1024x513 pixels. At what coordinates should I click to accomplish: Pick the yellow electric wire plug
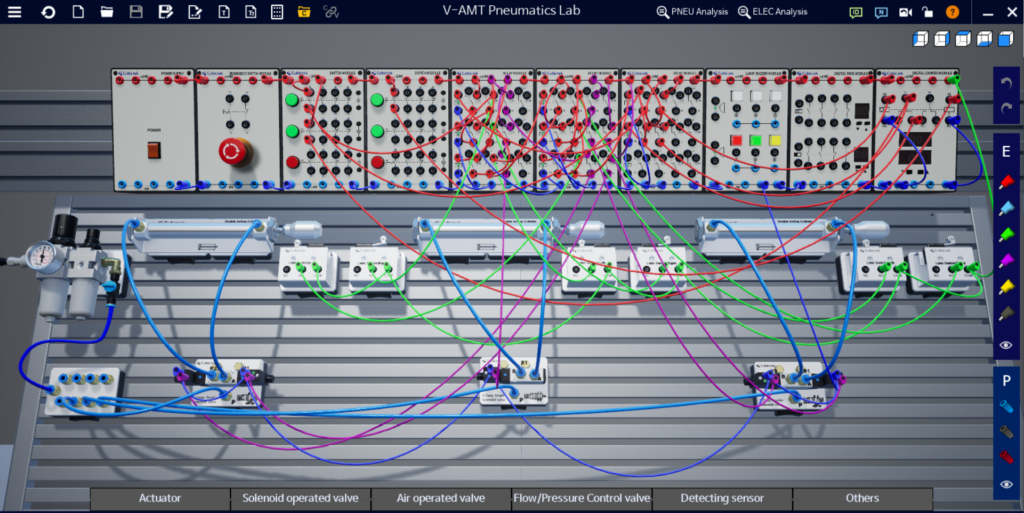pyautogui.click(x=1006, y=287)
